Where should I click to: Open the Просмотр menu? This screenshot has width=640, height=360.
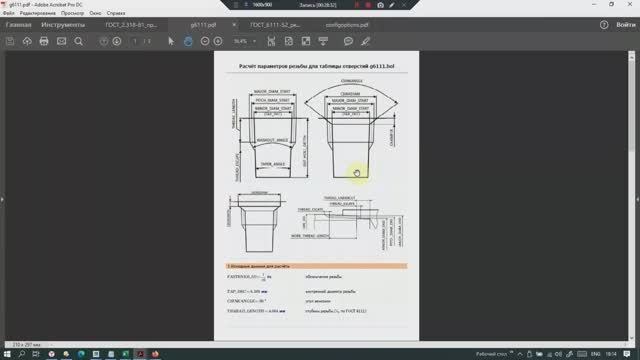tap(72, 13)
